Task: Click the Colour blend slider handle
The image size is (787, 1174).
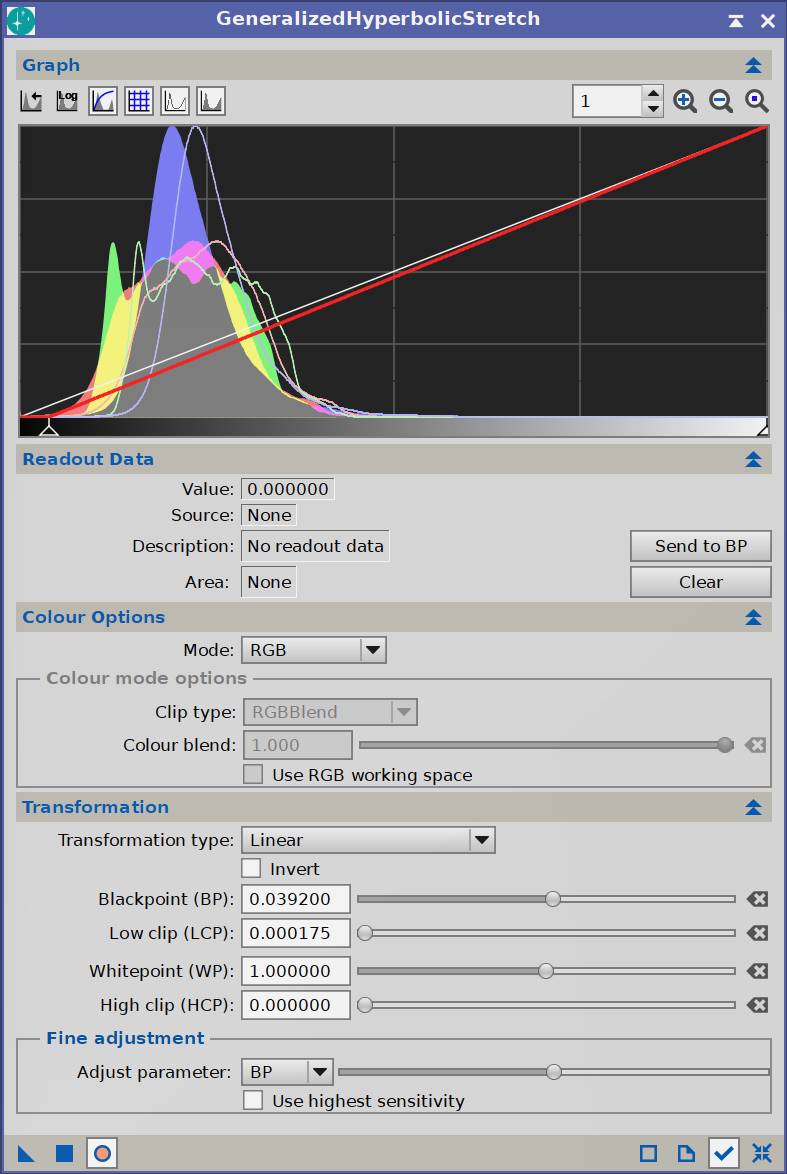Action: (725, 745)
